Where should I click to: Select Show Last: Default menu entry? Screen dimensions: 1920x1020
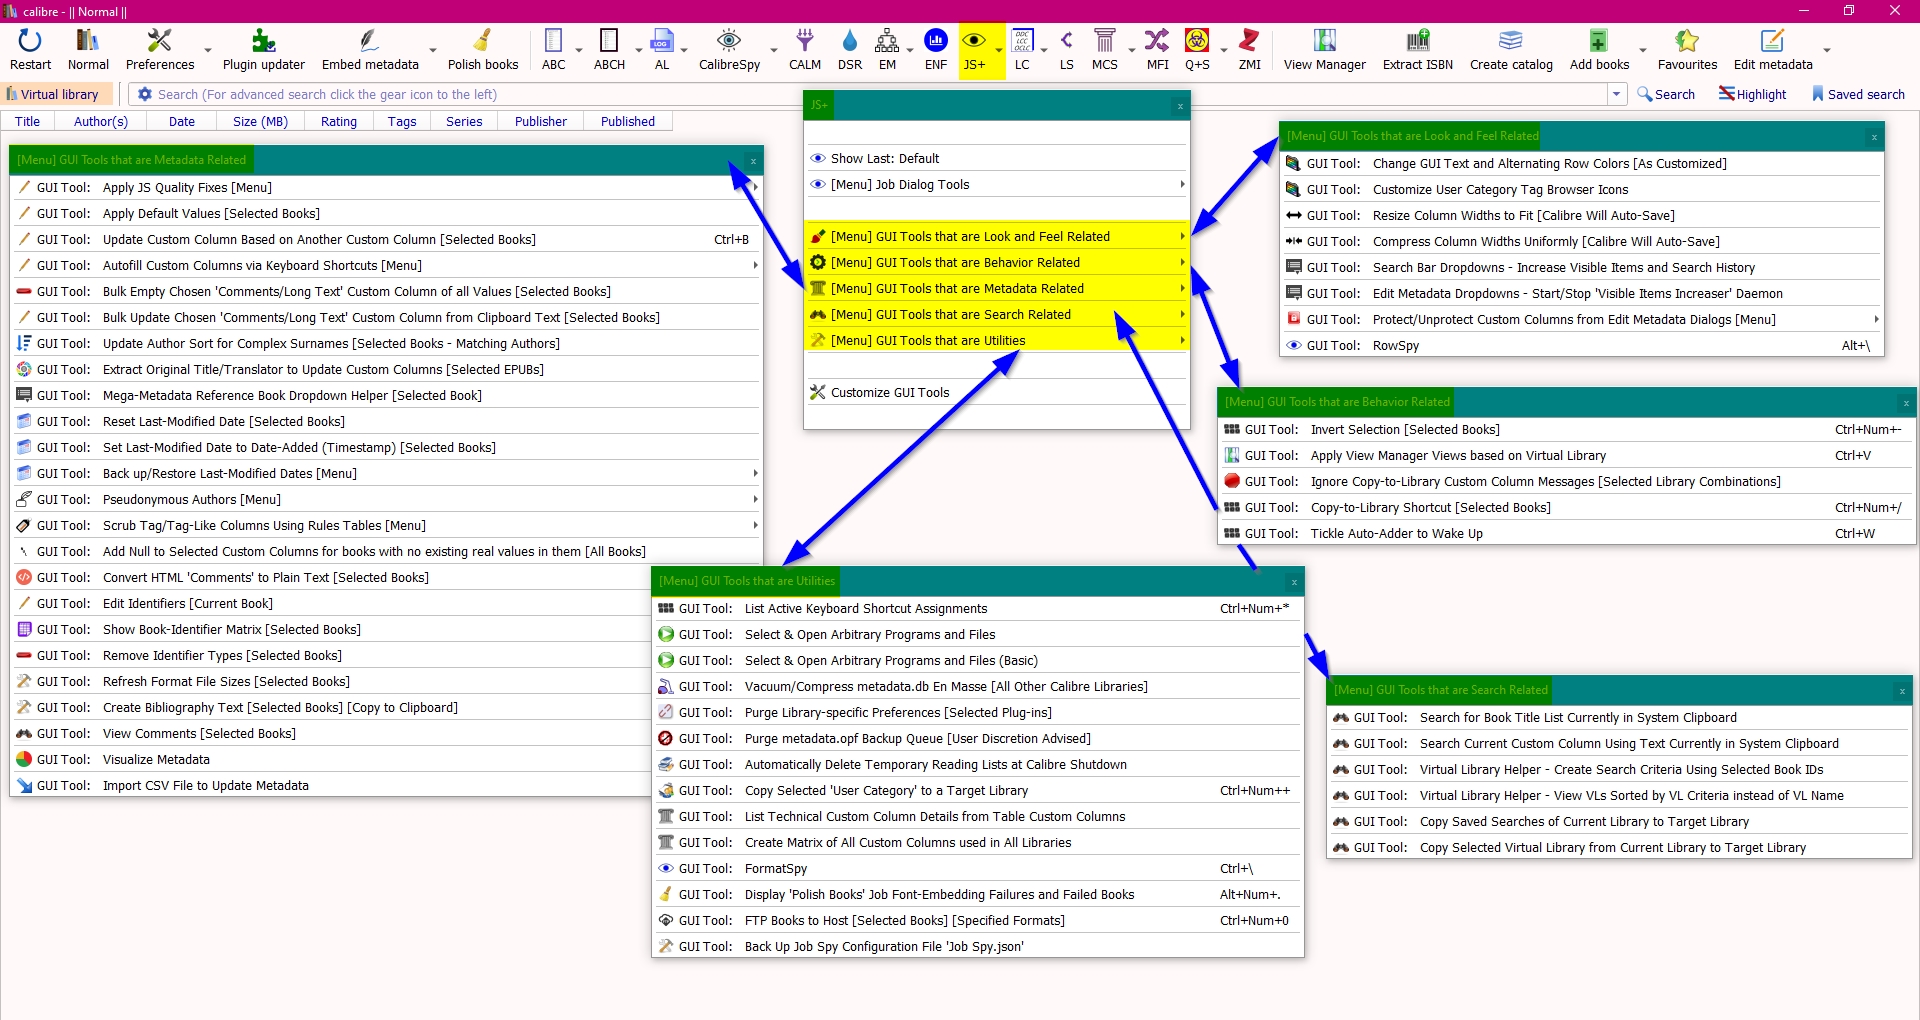pyautogui.click(x=997, y=159)
